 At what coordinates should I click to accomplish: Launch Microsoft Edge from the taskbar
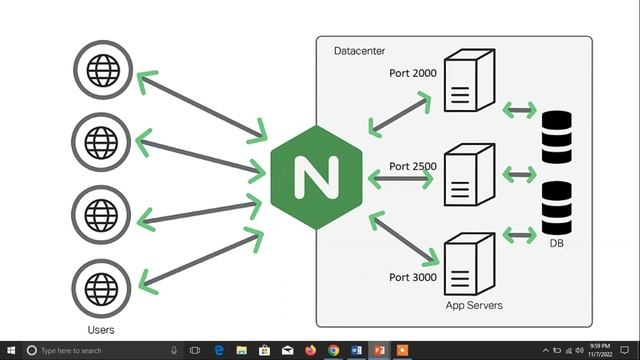[219, 350]
